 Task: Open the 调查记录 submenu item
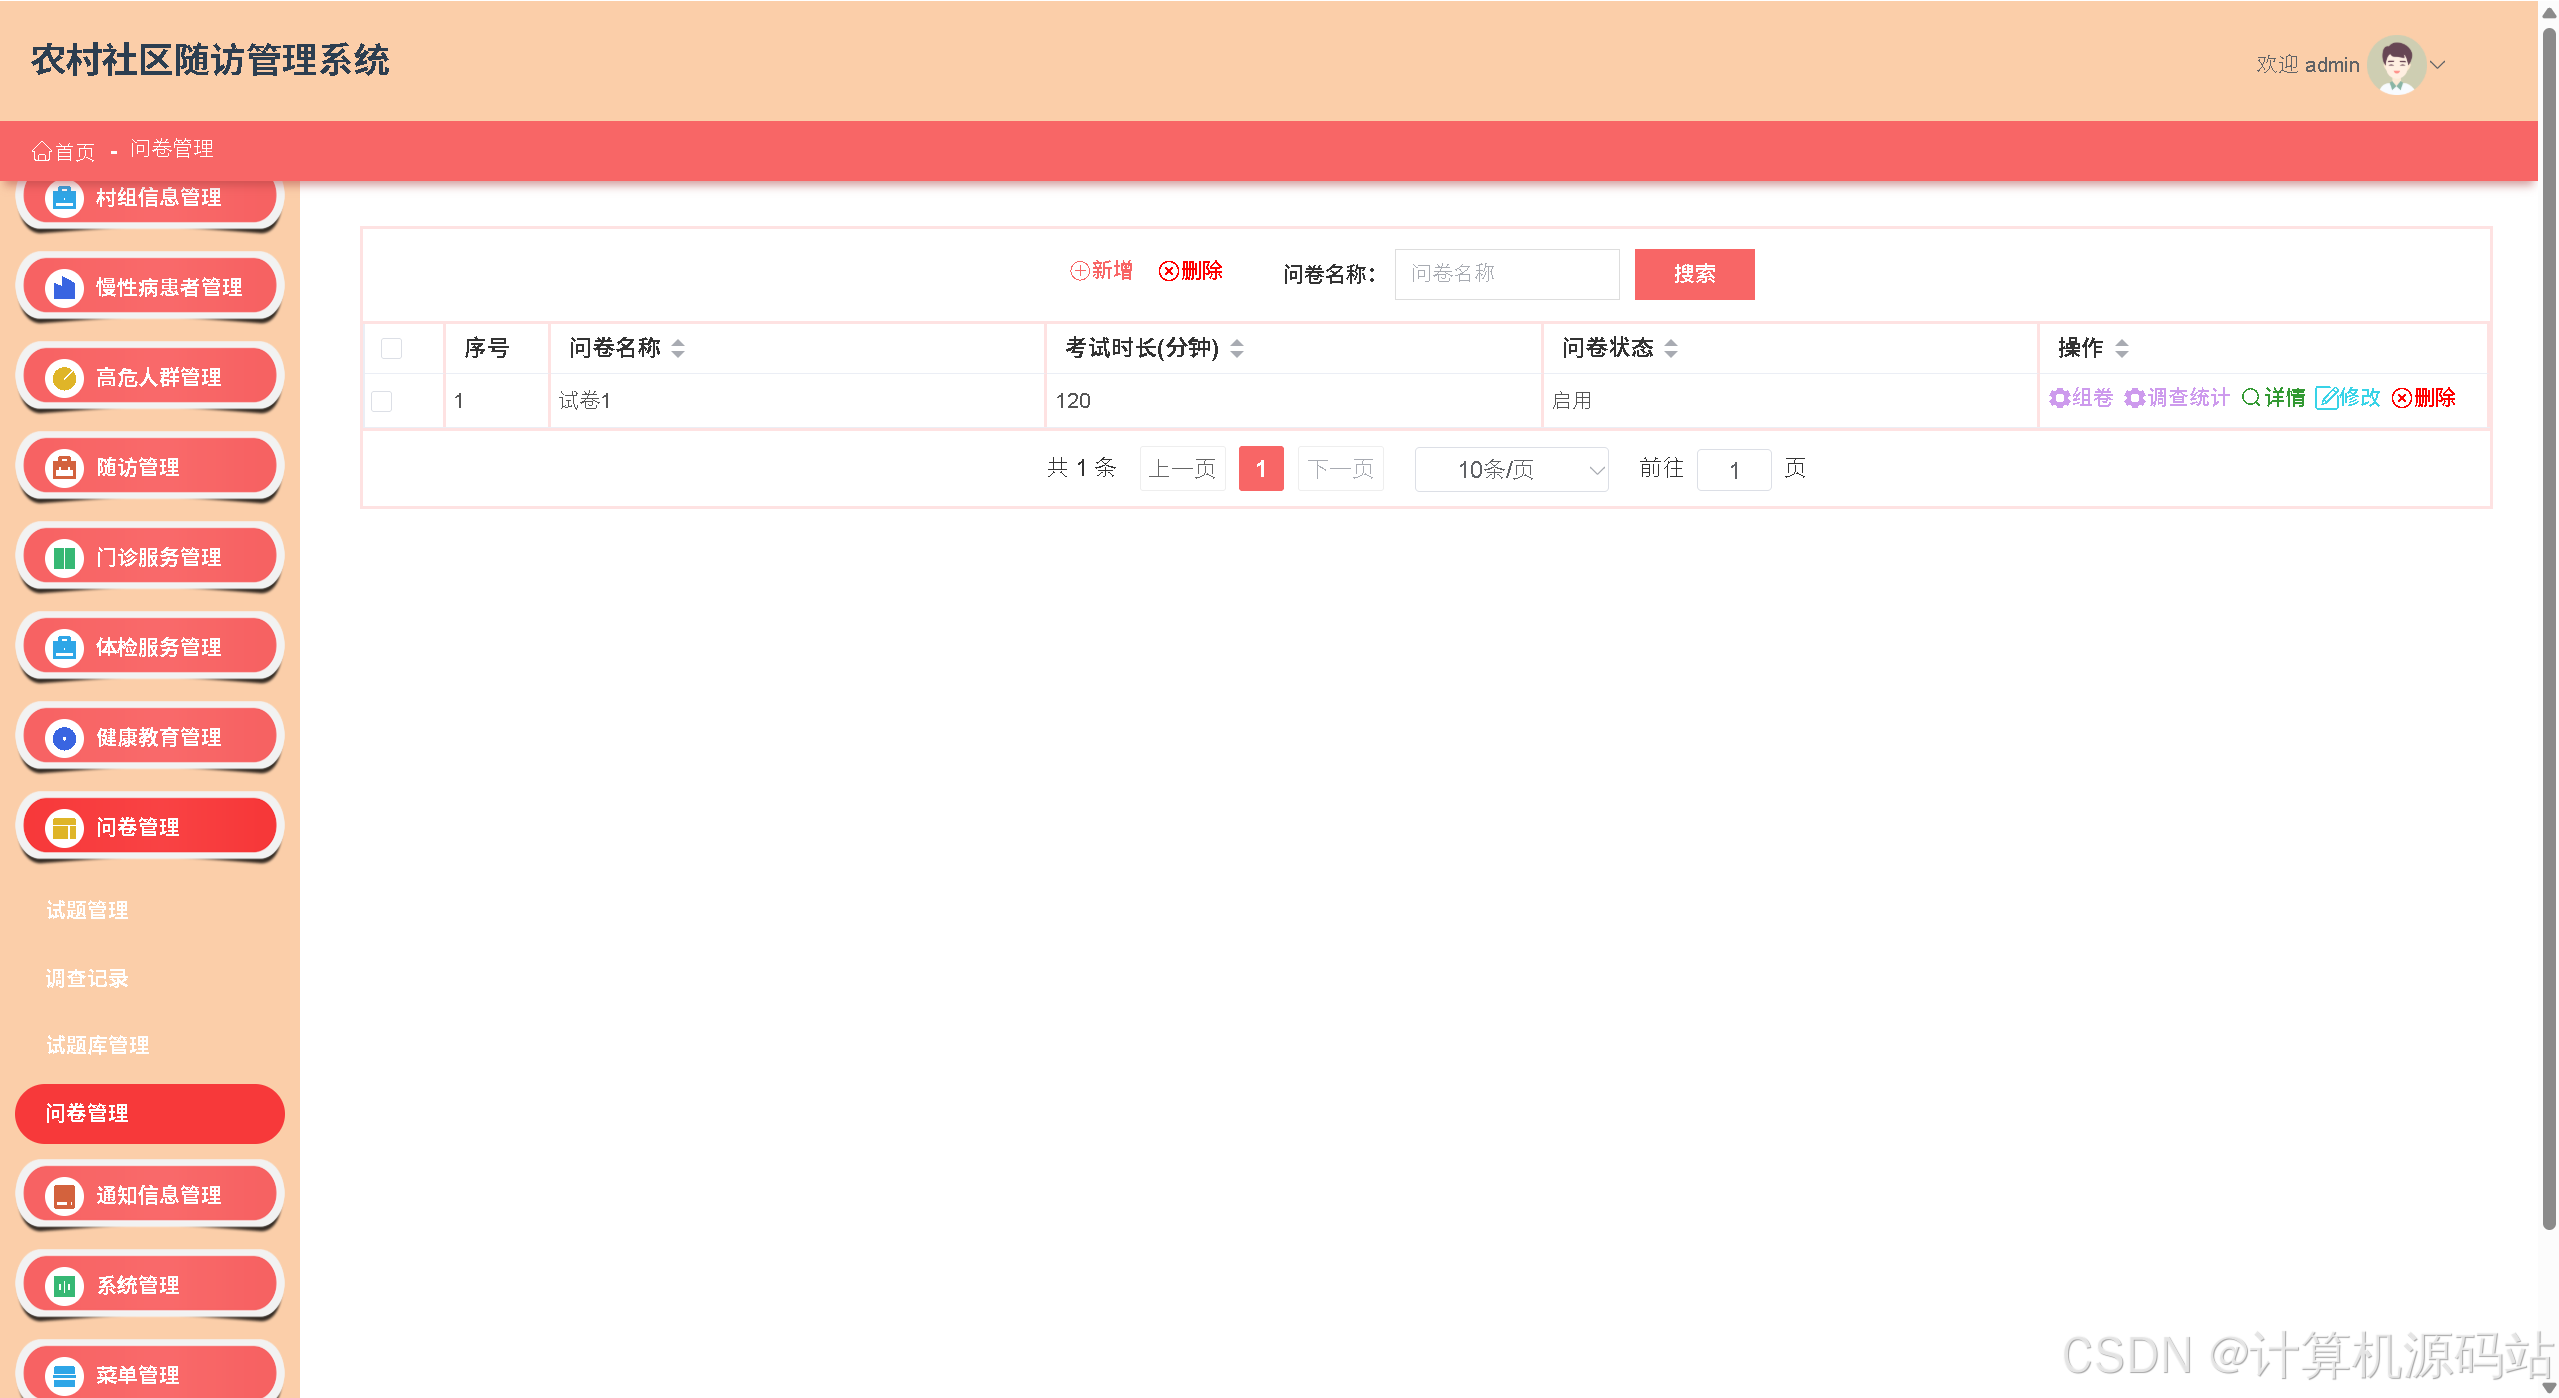click(87, 978)
